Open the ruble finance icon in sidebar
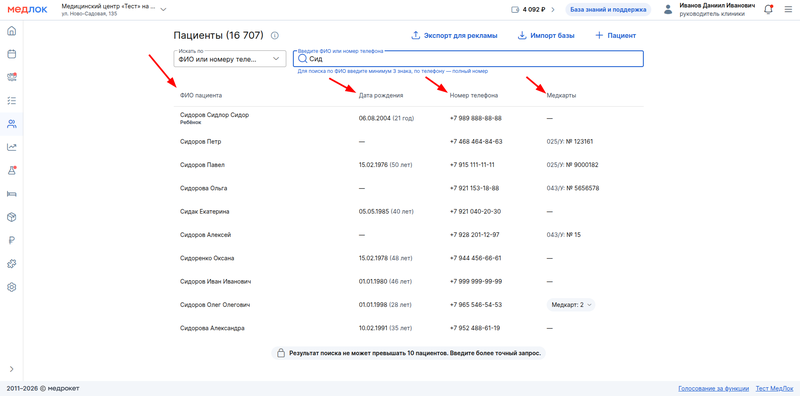The width and height of the screenshot is (800, 396). point(12,240)
